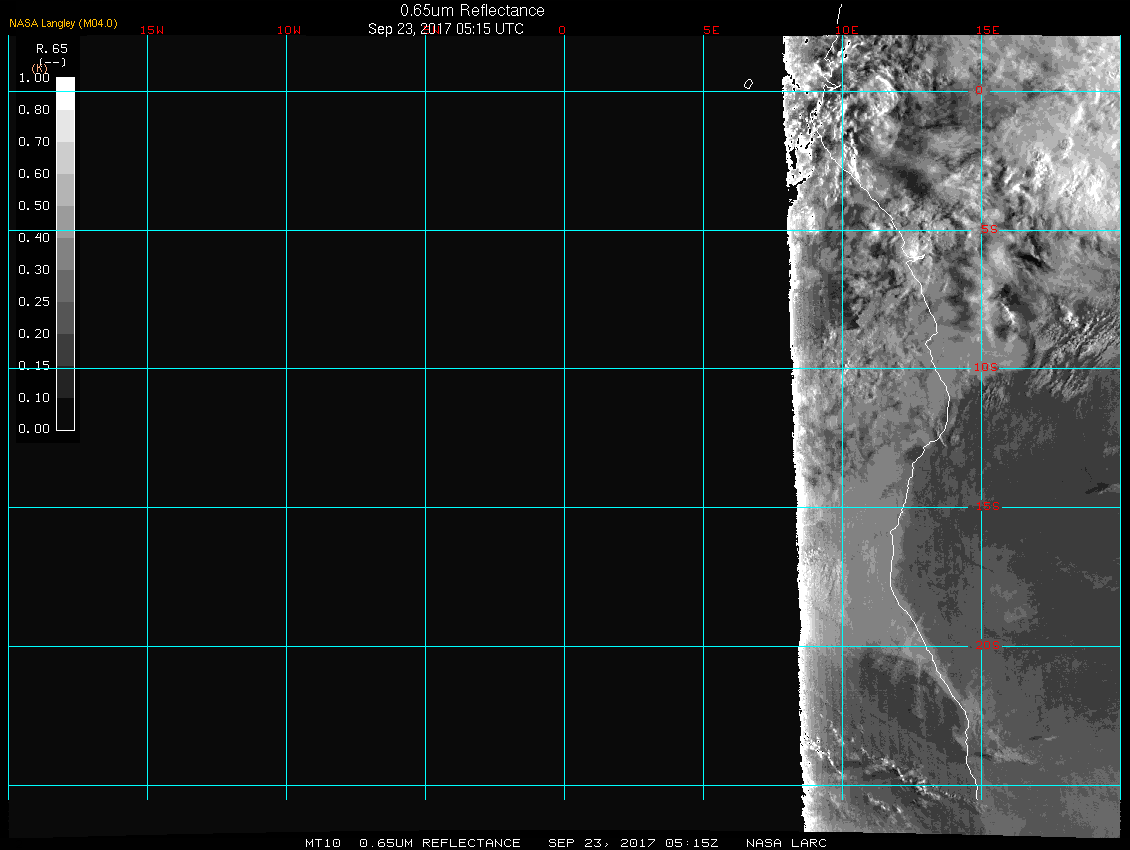Click the '15S' latitude label
Viewport: 1130px width, 850px height.
tap(988, 506)
